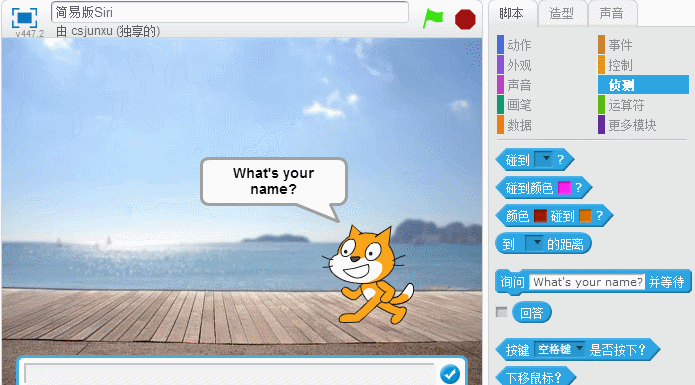Click version label v447.2
Image resolution: width=695 pixels, height=385 pixels.
(29, 33)
